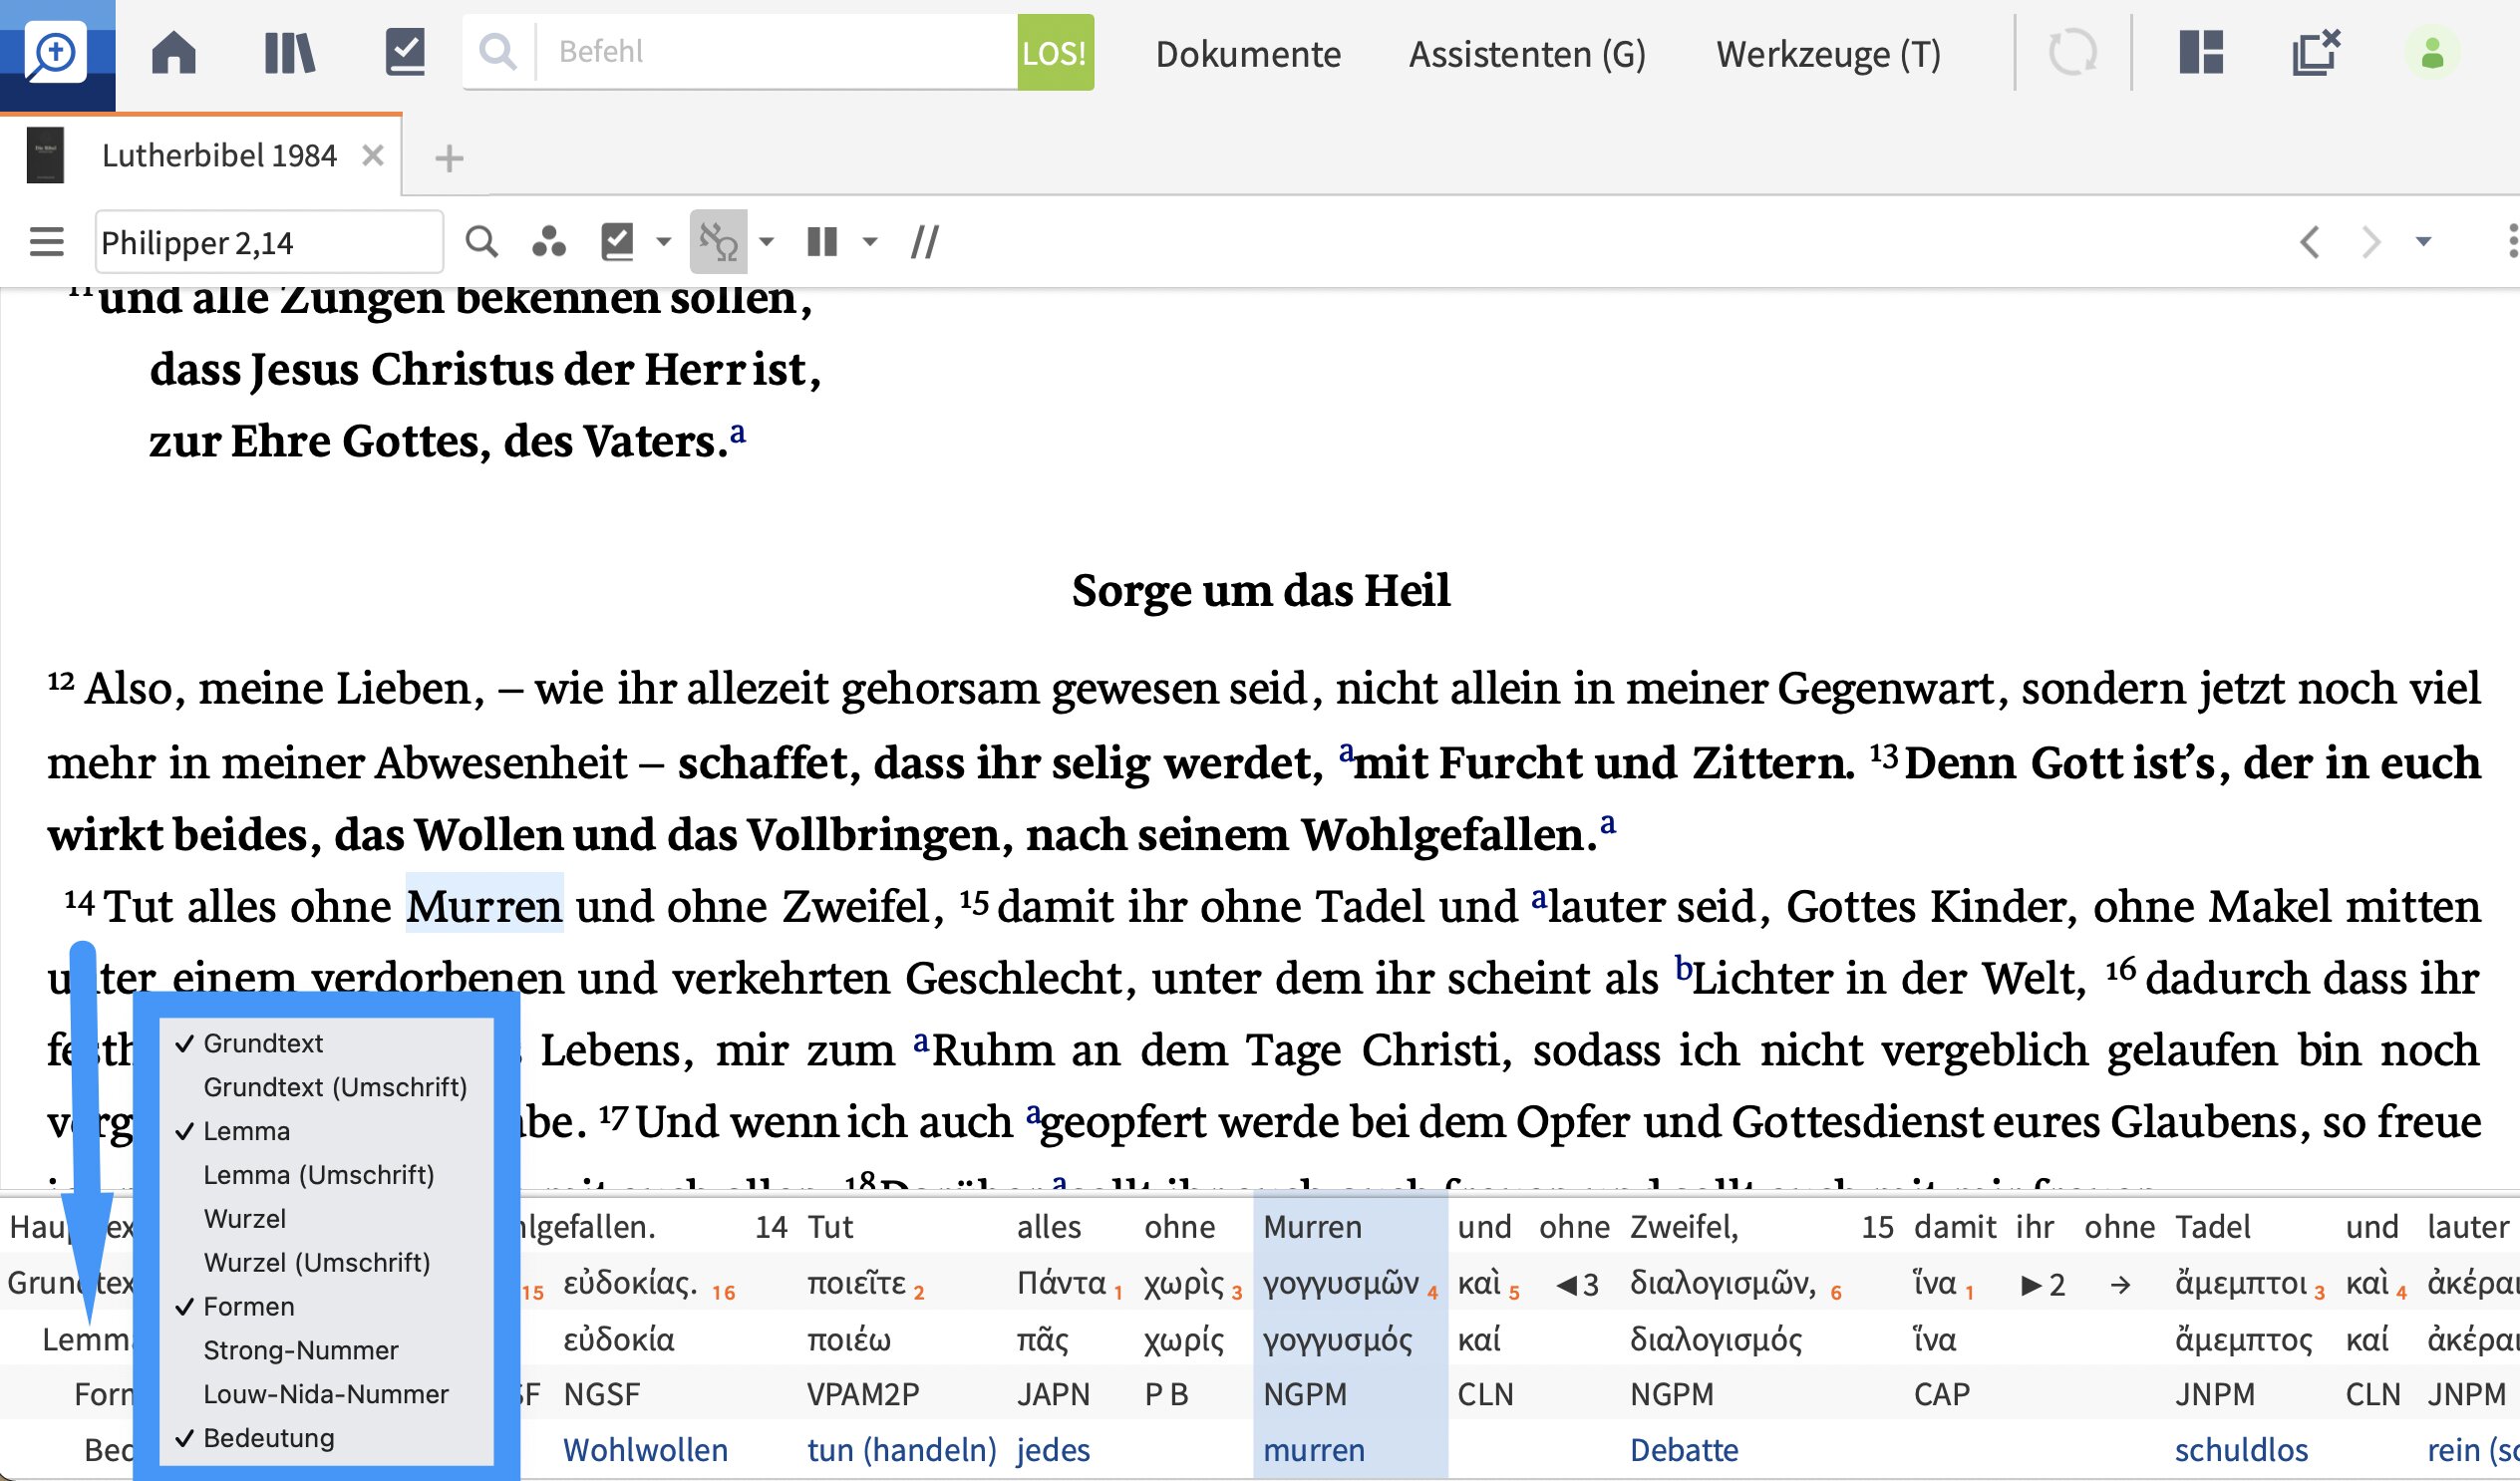Add a new tab with plus
This screenshot has height=1481, width=2520.
point(449,158)
